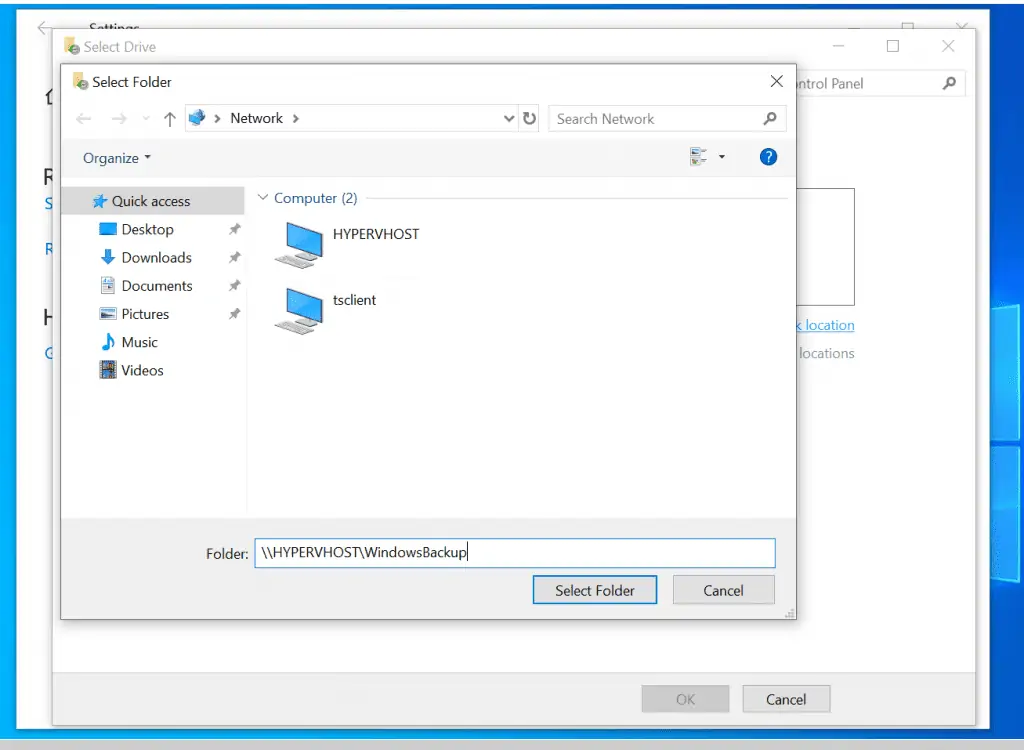Image resolution: width=1024 pixels, height=750 pixels.
Task: Select Music in the sidebar
Action: [139, 342]
